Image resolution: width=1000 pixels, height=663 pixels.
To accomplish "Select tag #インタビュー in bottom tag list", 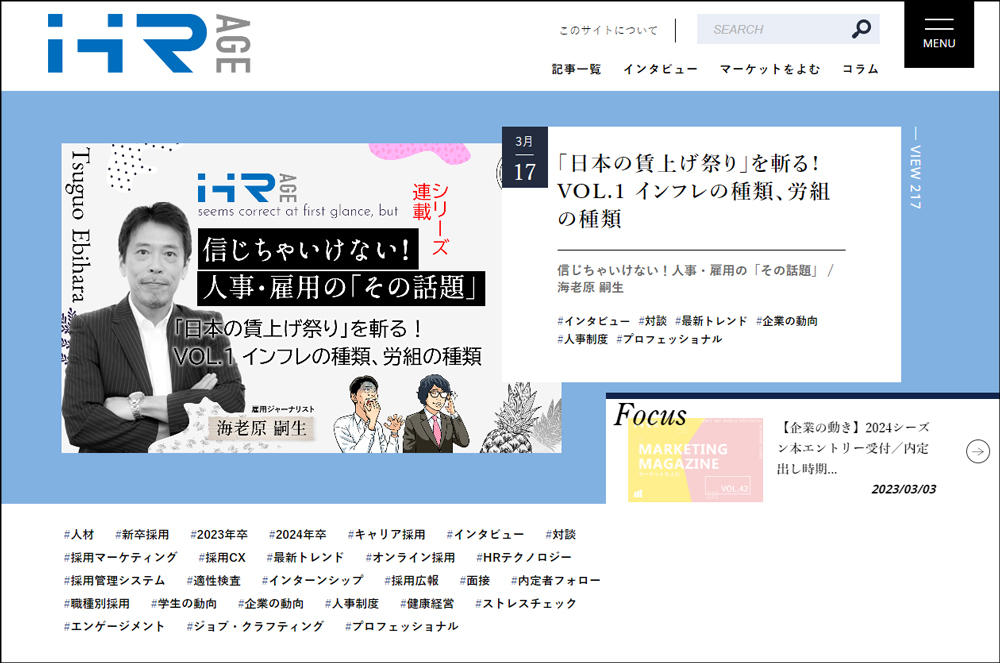I will tap(485, 534).
